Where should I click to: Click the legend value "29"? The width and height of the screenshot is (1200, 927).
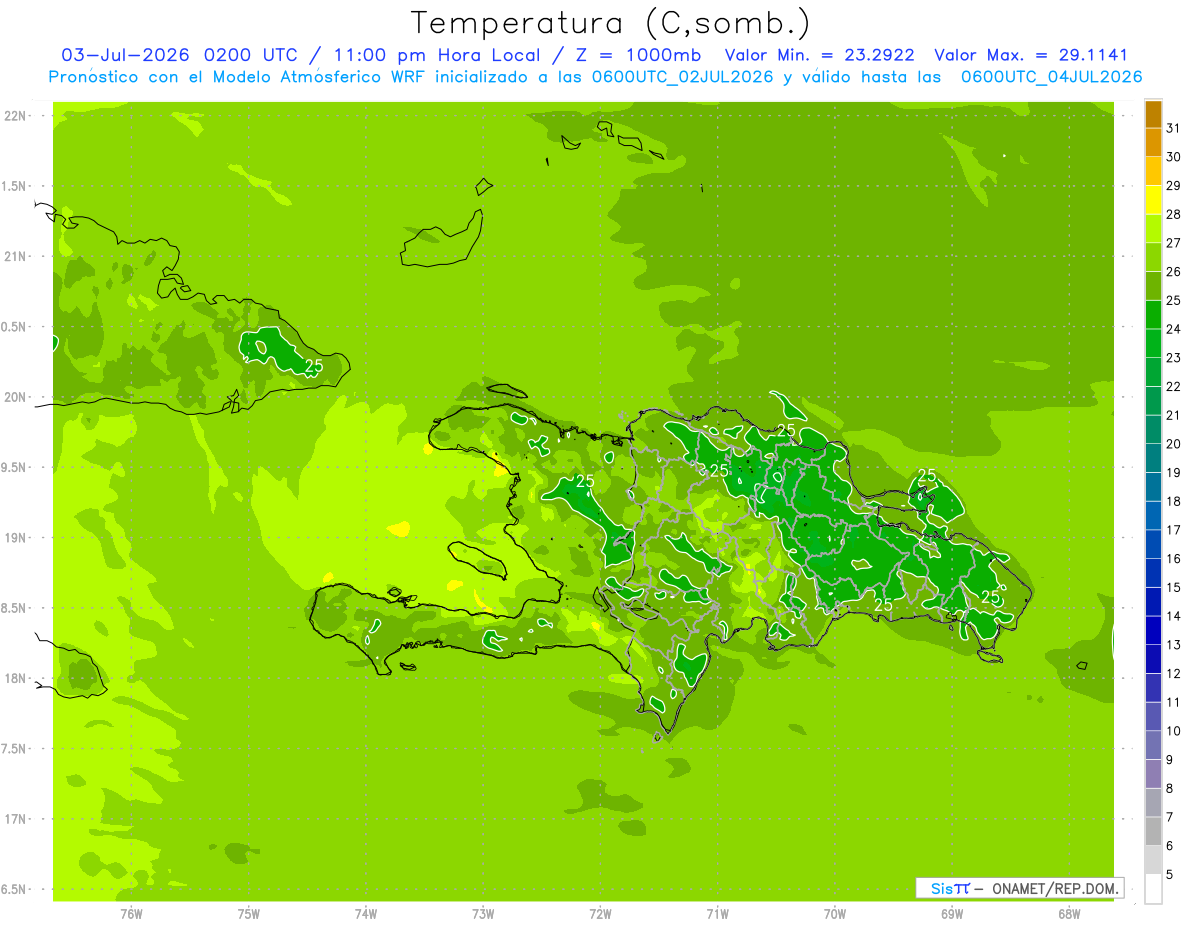[x=1174, y=186]
